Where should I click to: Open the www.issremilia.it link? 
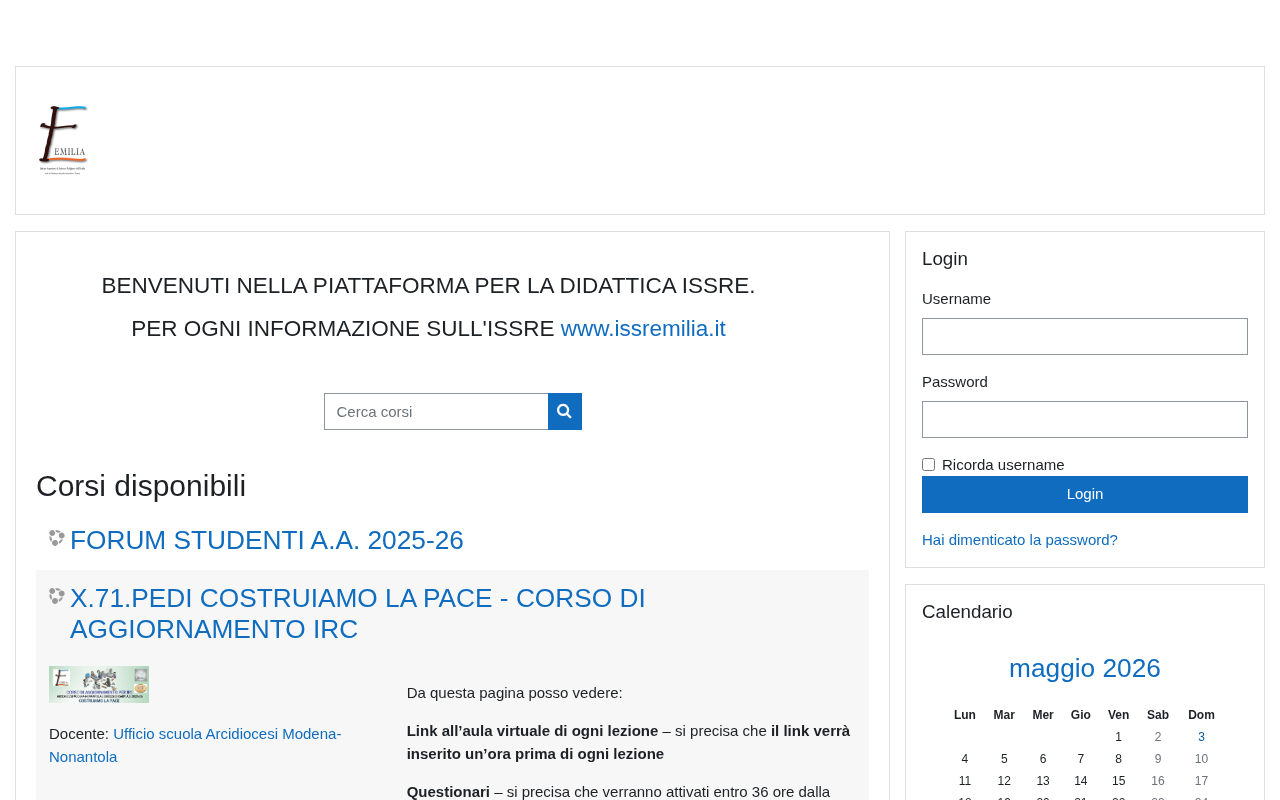tap(643, 328)
